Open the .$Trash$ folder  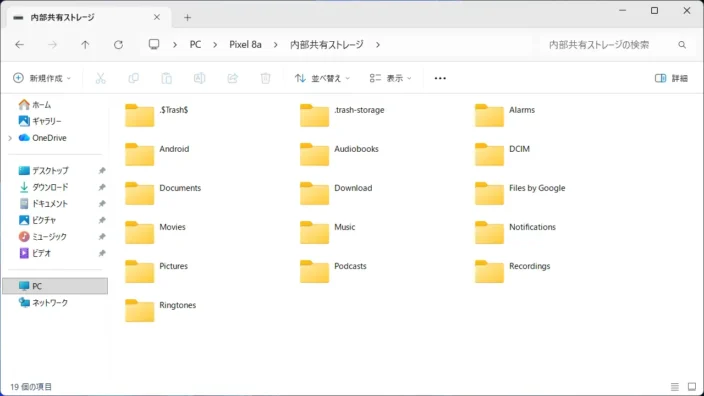[157, 115]
